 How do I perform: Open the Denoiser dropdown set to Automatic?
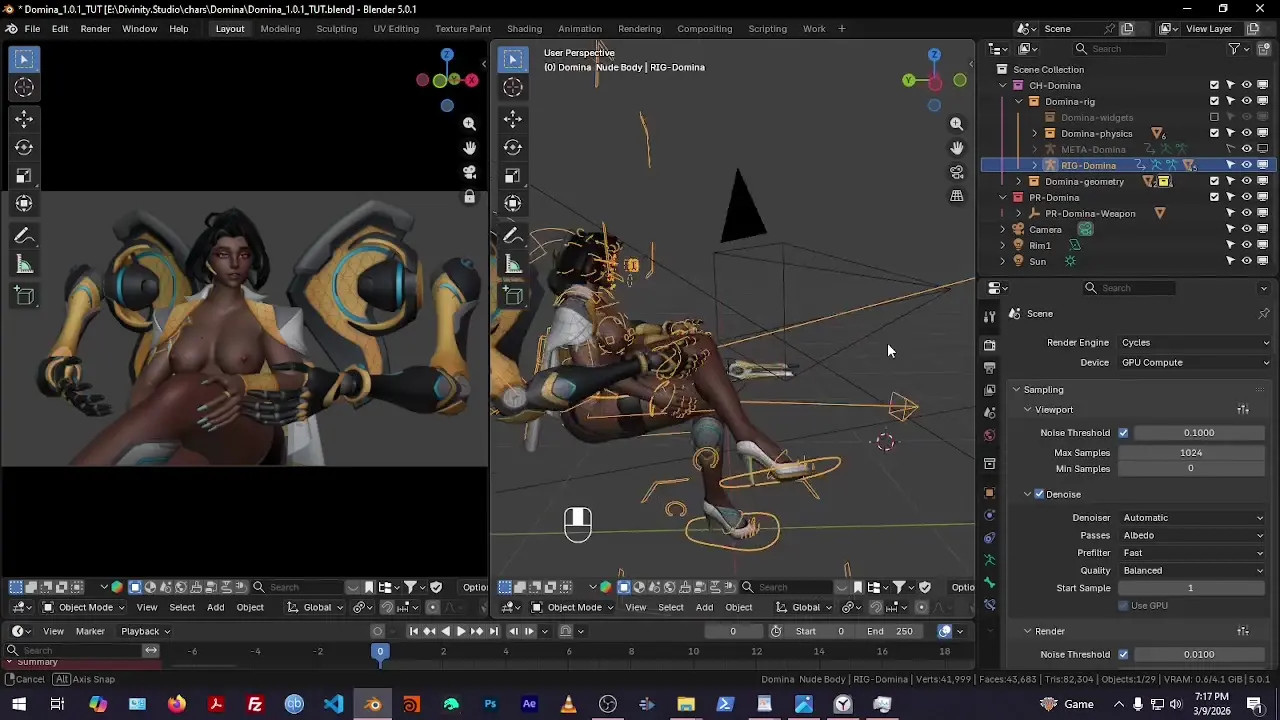pos(1195,517)
